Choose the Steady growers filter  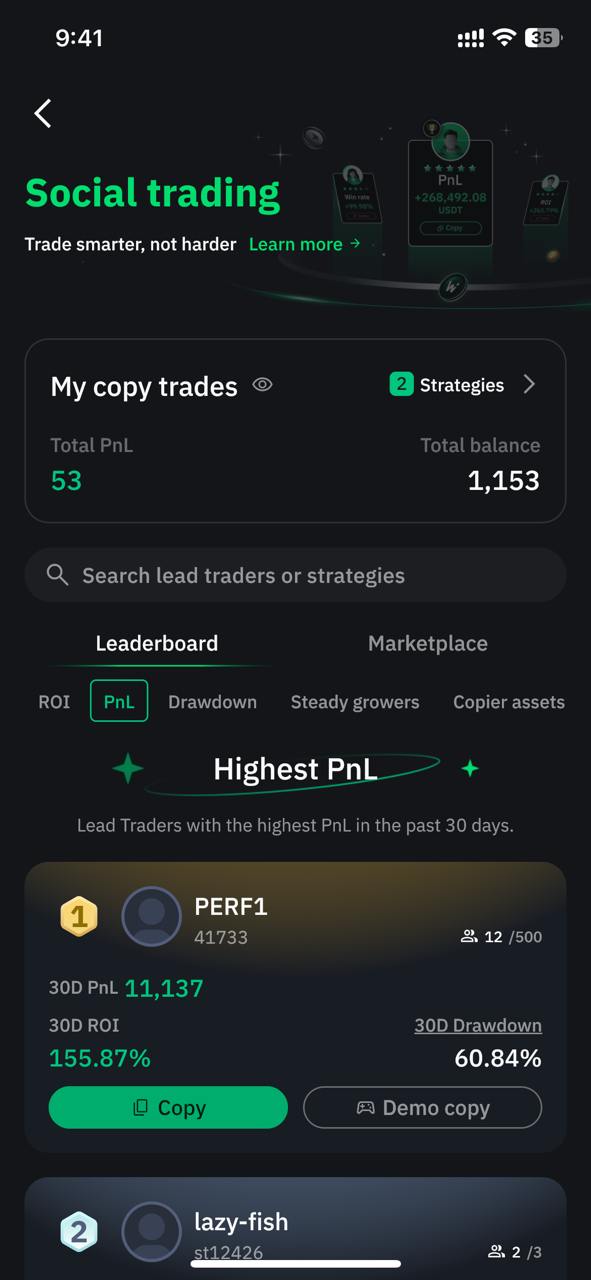pos(355,702)
